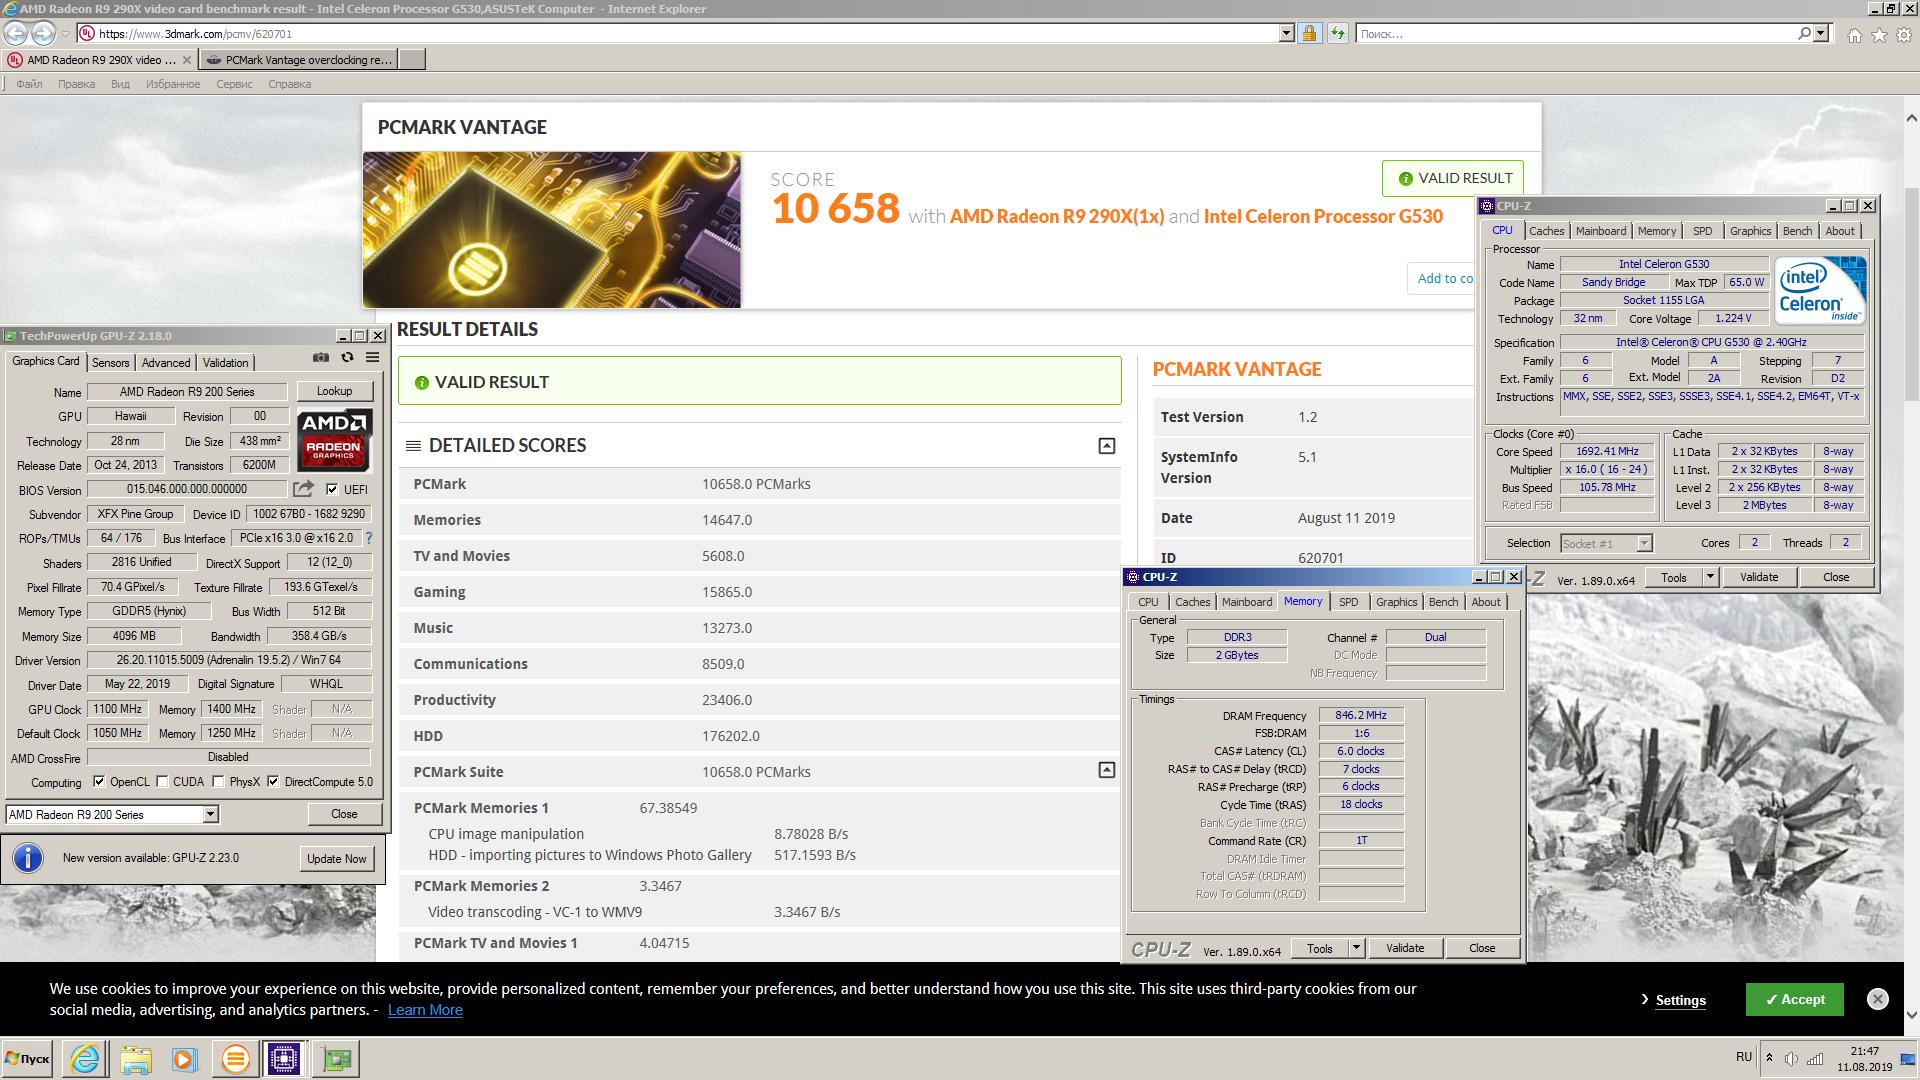Switch to Validation tab in GPU-Z
The width and height of the screenshot is (1920, 1080).
(226, 363)
